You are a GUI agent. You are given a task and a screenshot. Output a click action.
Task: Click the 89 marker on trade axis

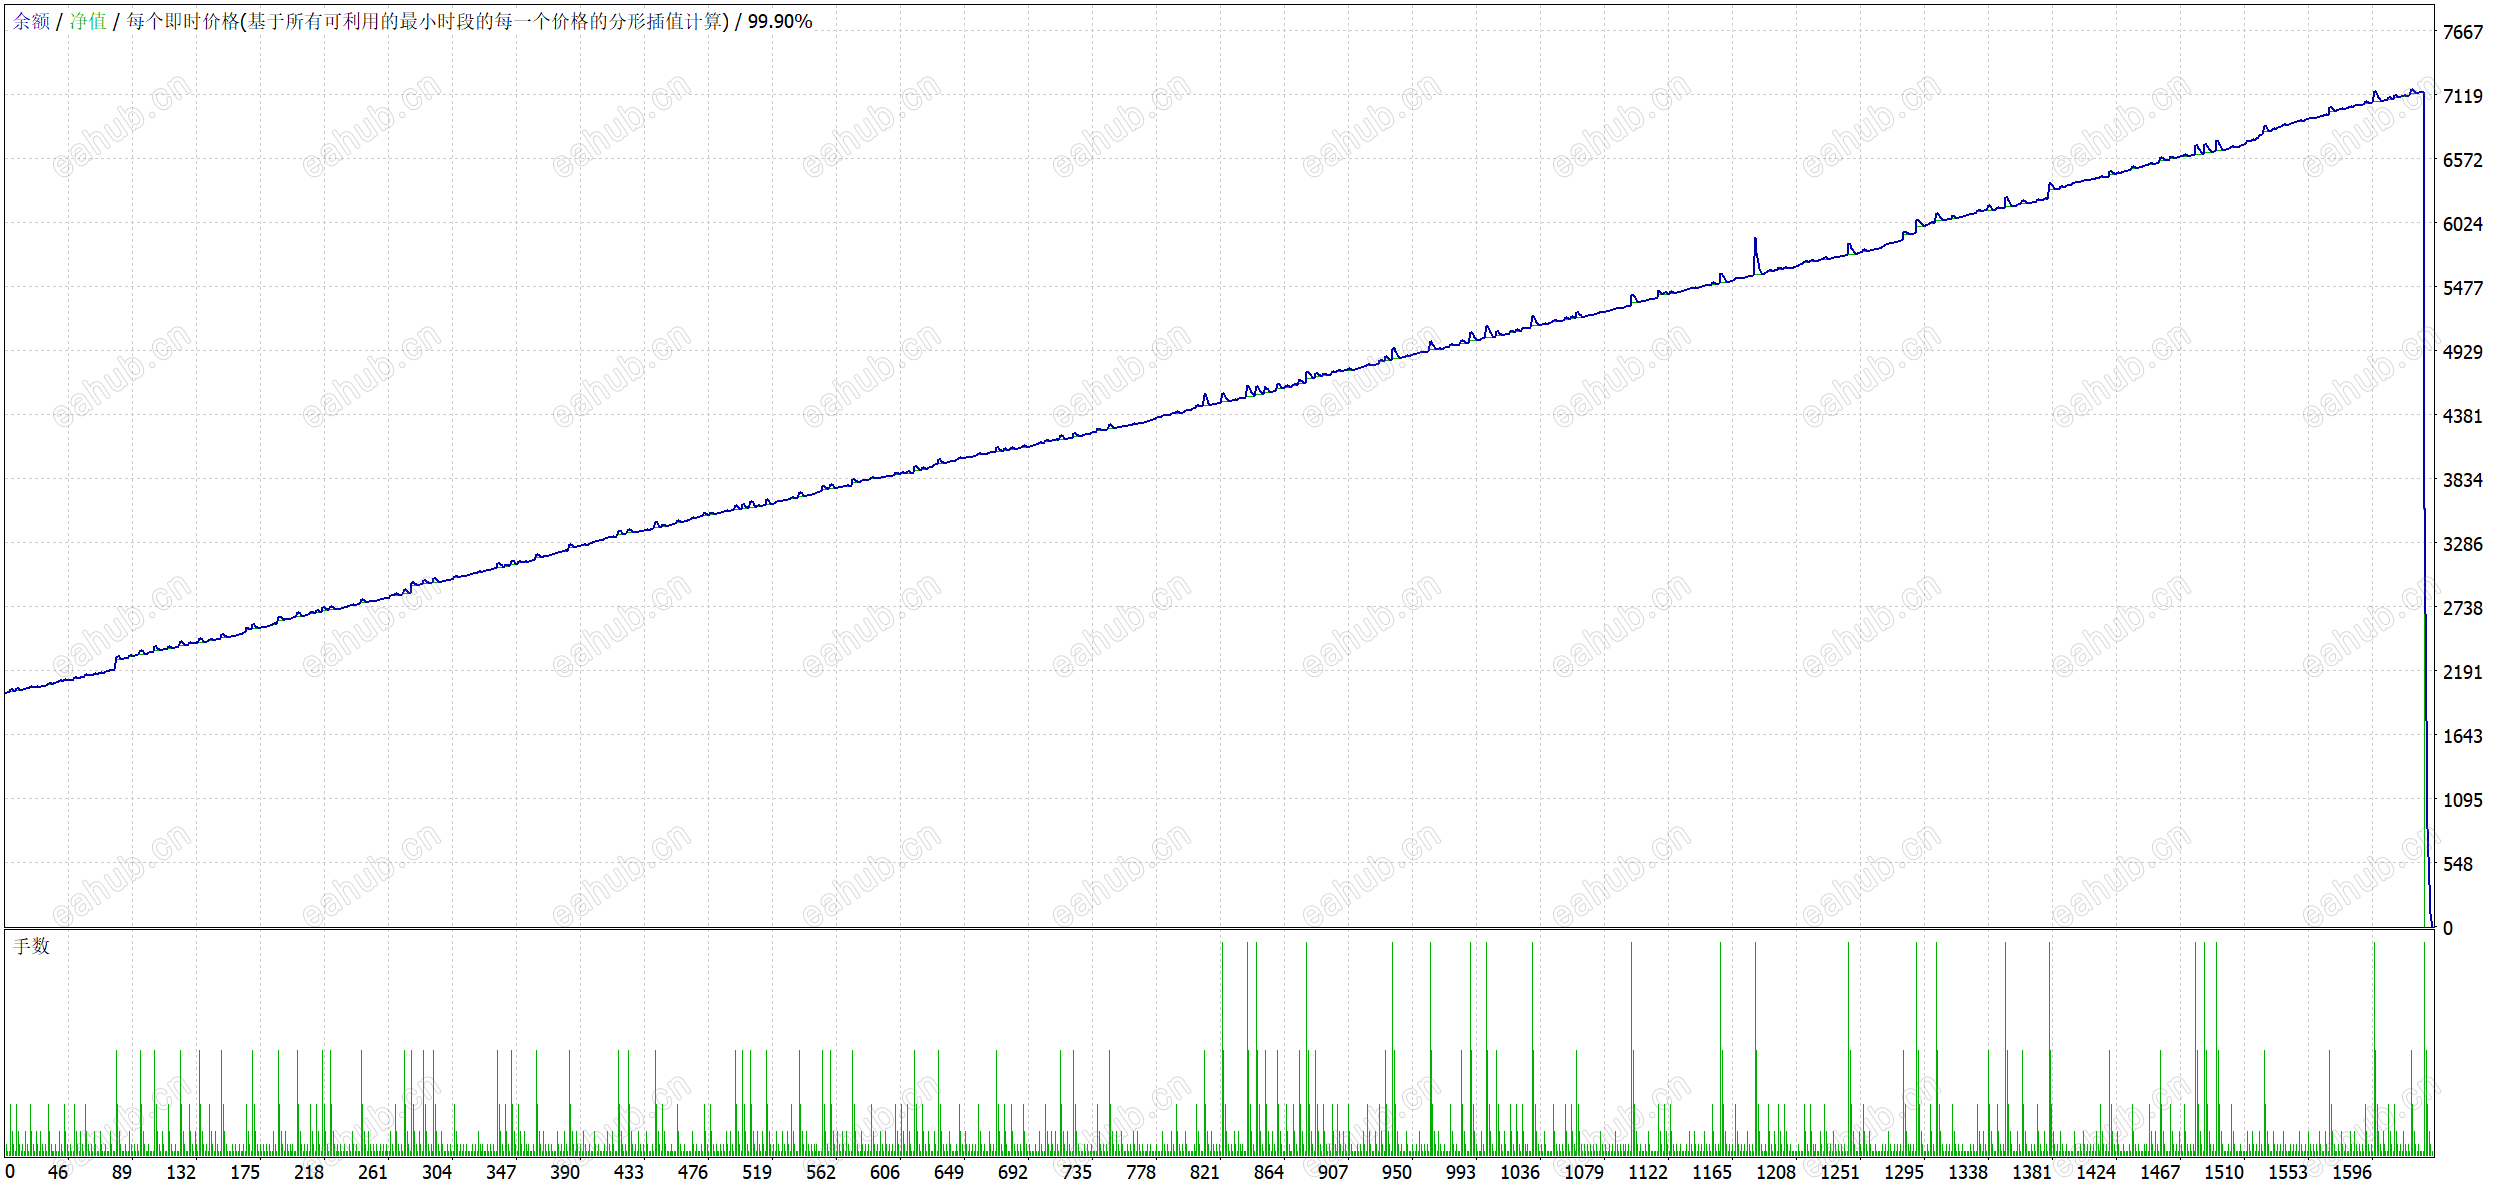point(122,1172)
